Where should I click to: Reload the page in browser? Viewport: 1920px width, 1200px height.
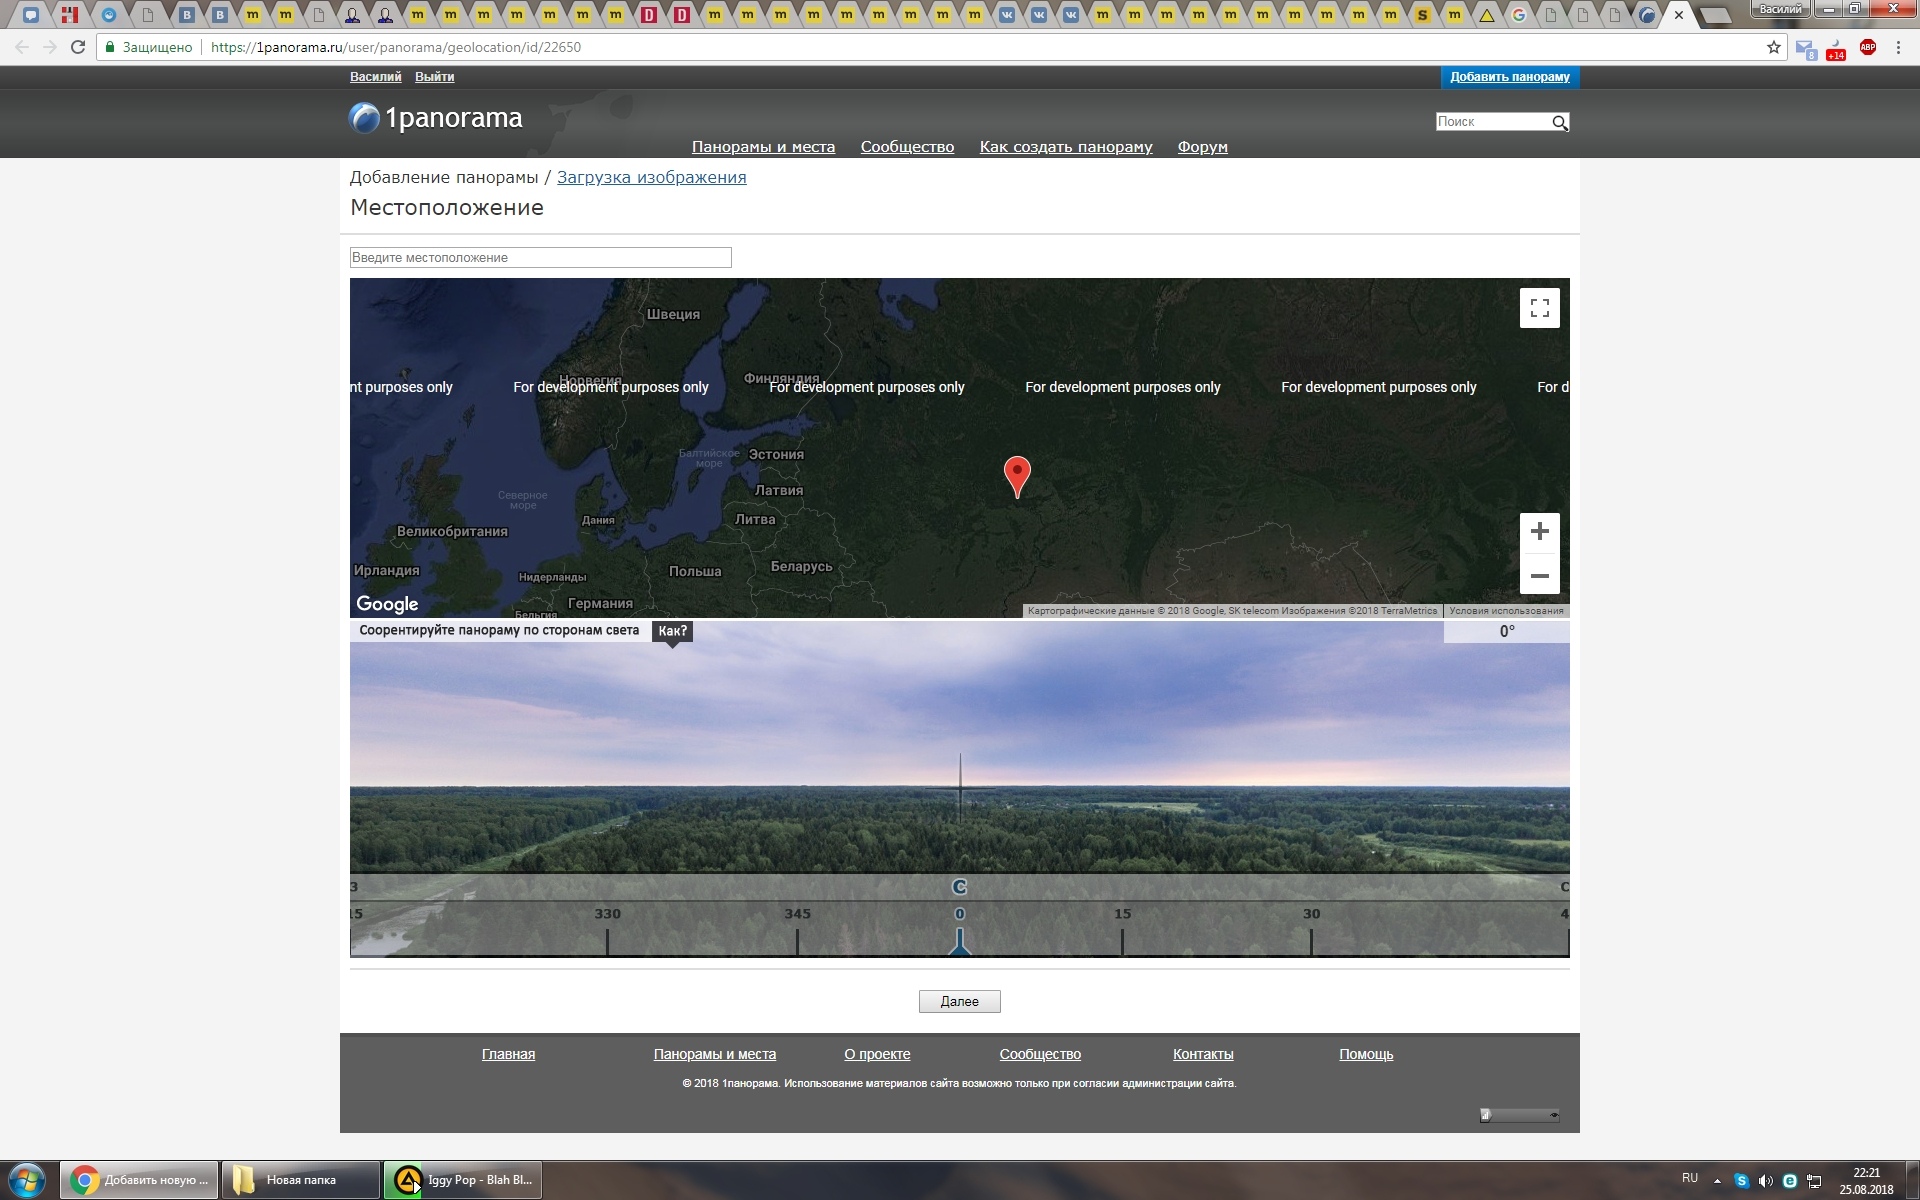[78, 47]
